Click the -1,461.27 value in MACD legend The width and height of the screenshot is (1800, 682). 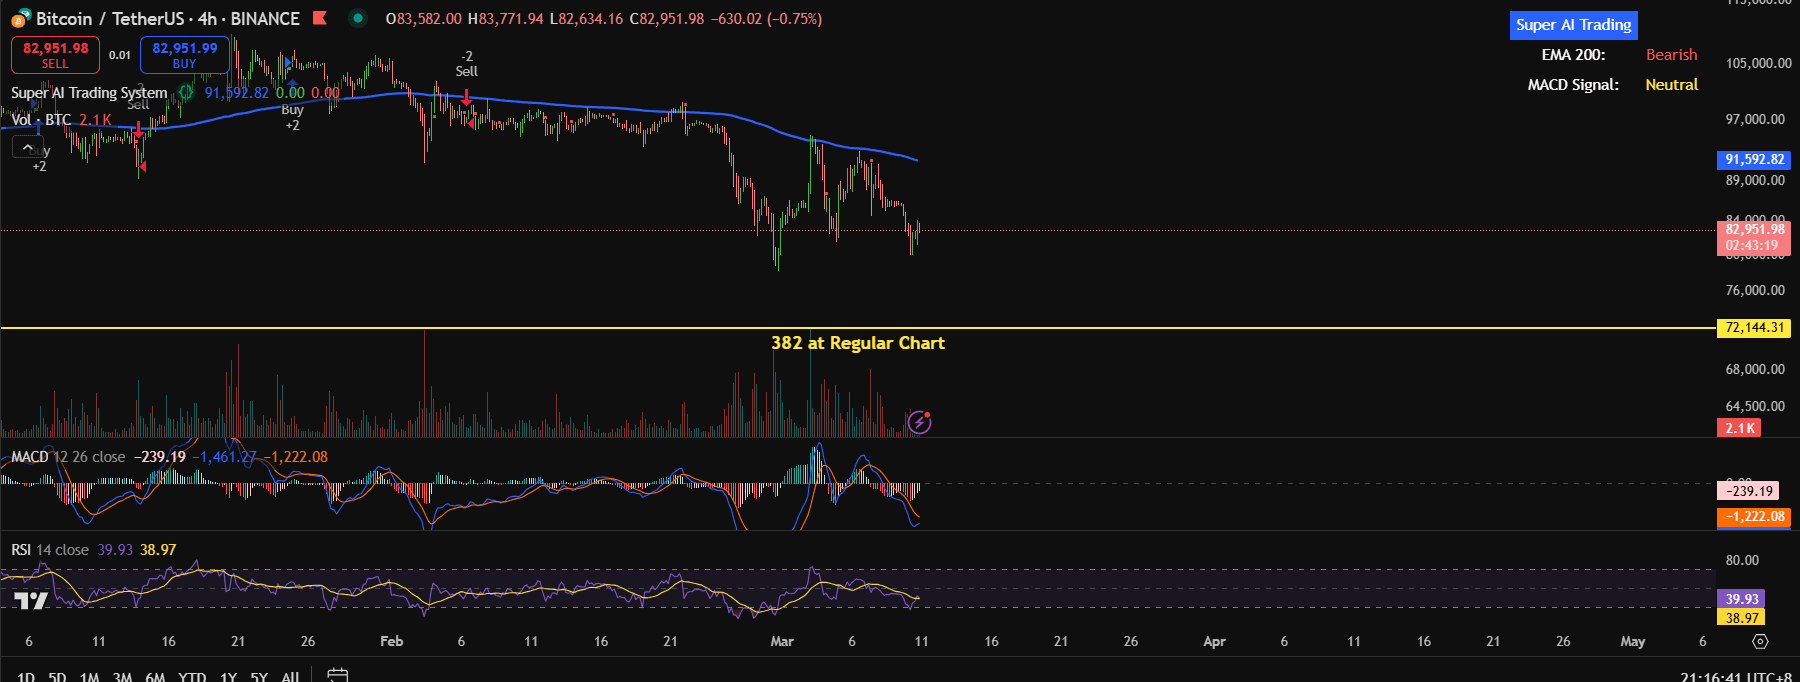click(225, 457)
